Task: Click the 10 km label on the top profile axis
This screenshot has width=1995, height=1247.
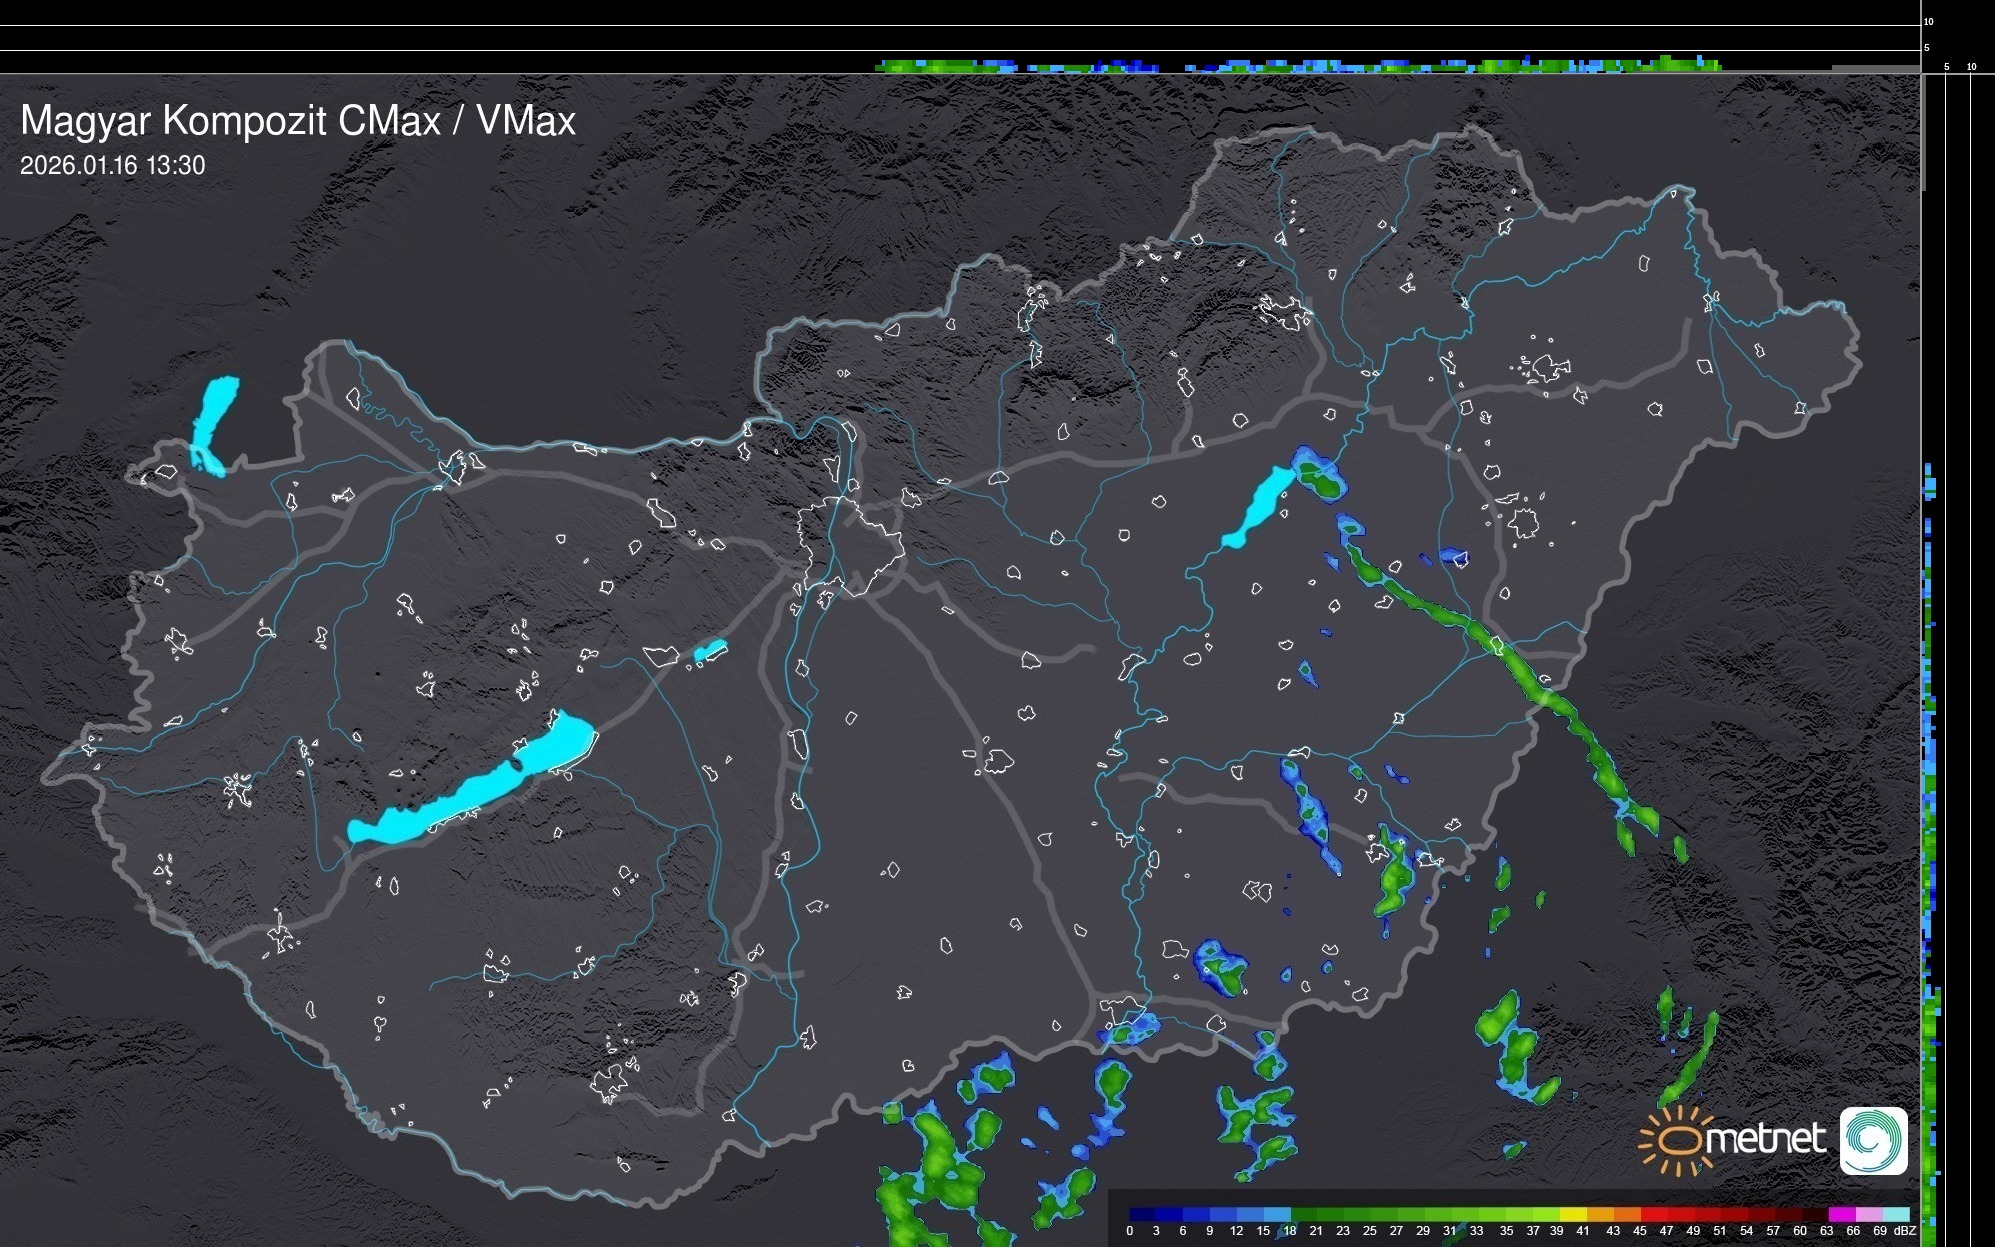Action: (x=1929, y=21)
